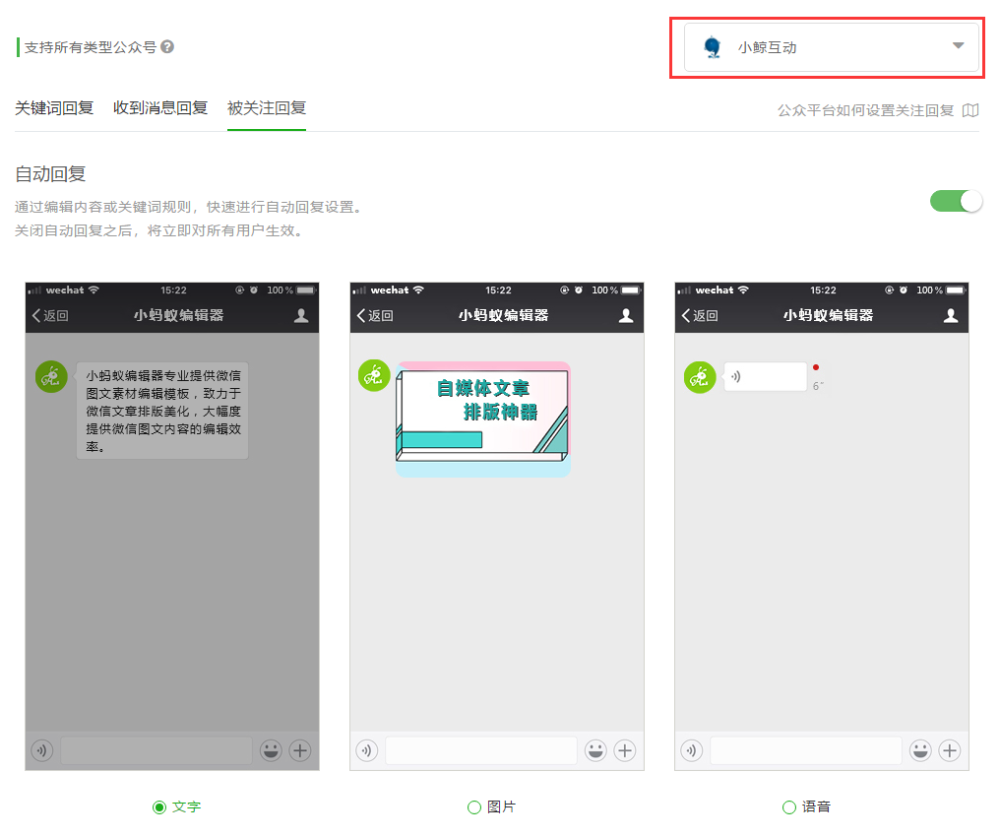Toggle the 自动回复 switch off
This screenshot has height=837, width=1000.
click(x=956, y=202)
